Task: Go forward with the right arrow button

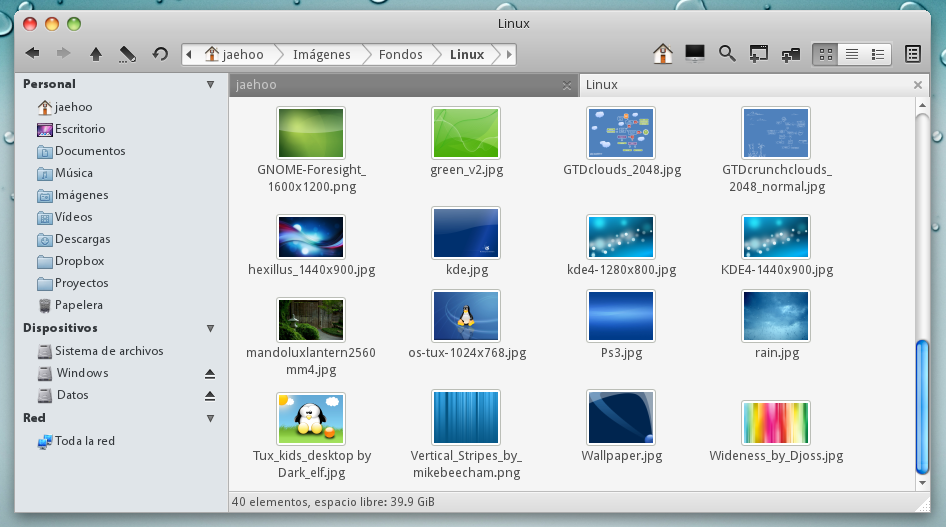Action: [x=63, y=54]
